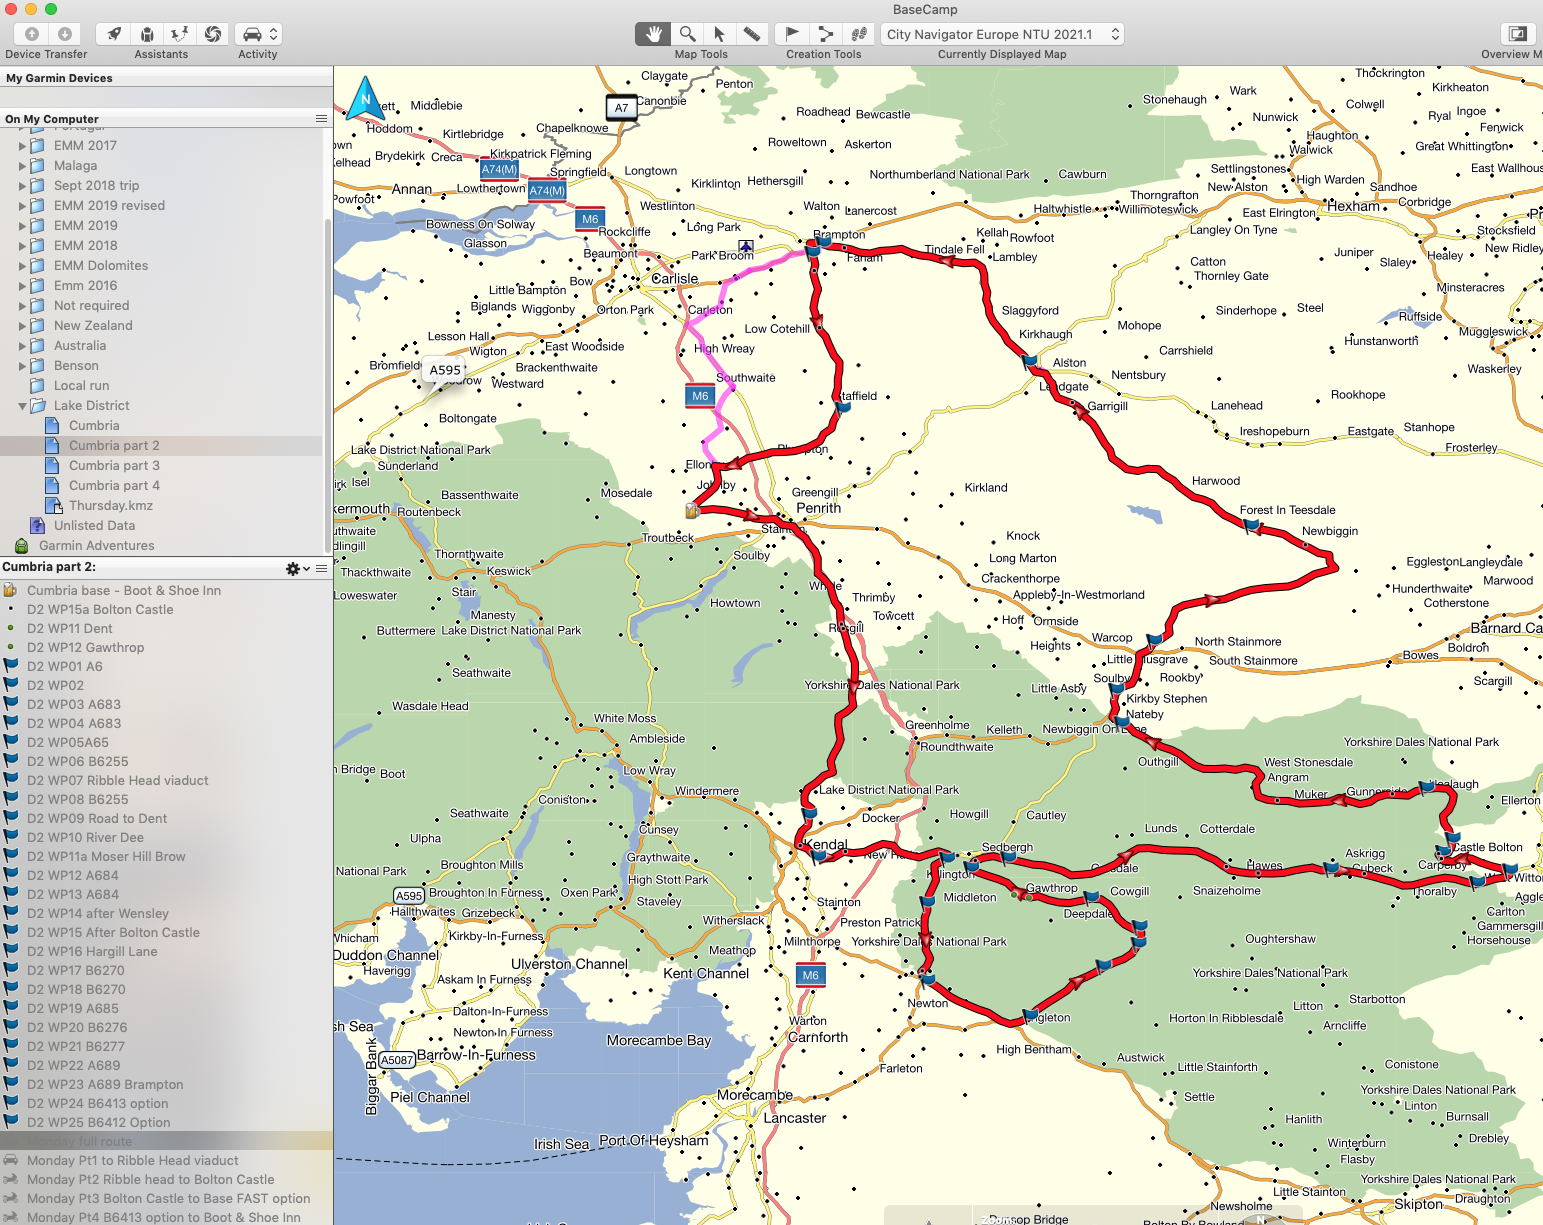This screenshot has width=1543, height=1225.
Task: Open the Cumbria part 2 gear menu
Action: (x=297, y=568)
